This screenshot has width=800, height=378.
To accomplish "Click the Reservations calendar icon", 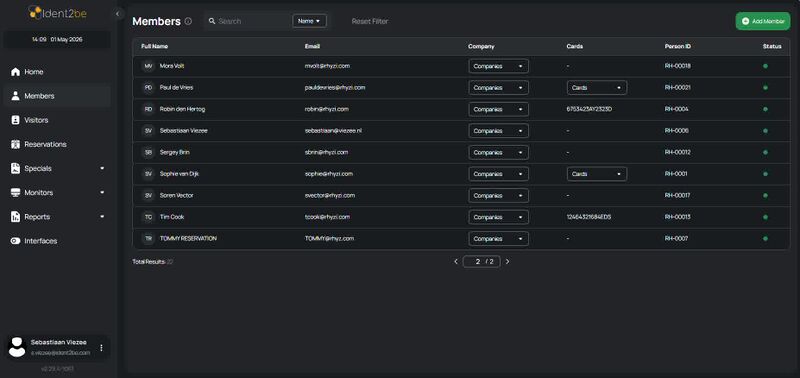I will pyautogui.click(x=15, y=144).
